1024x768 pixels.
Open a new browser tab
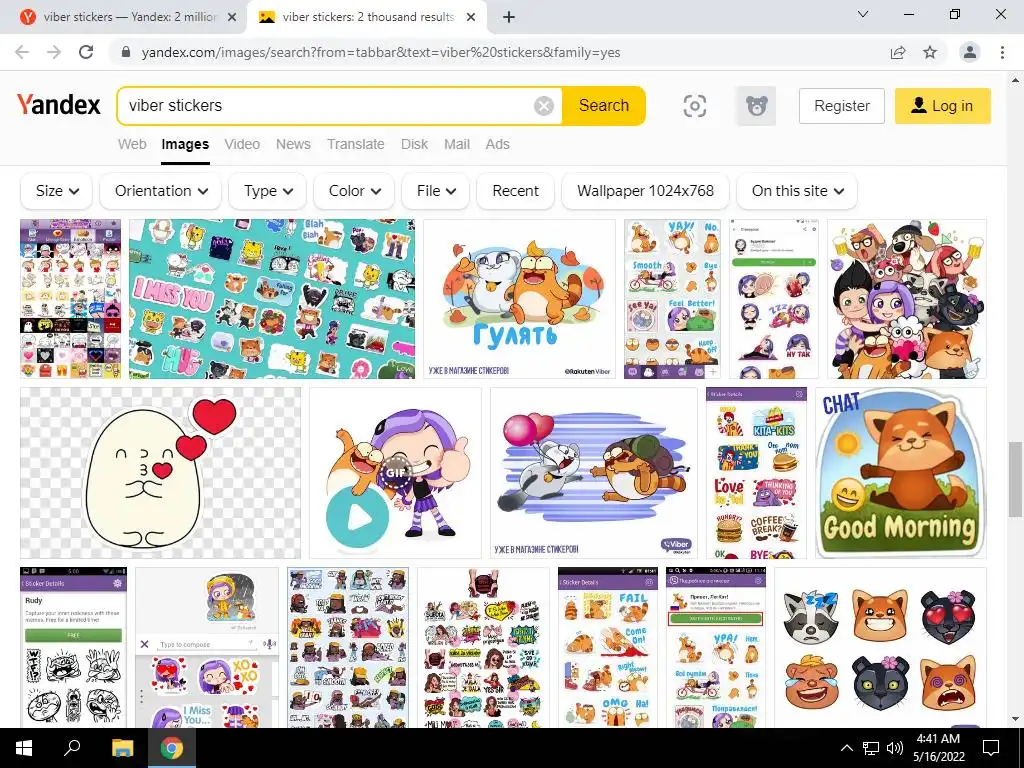point(509,18)
